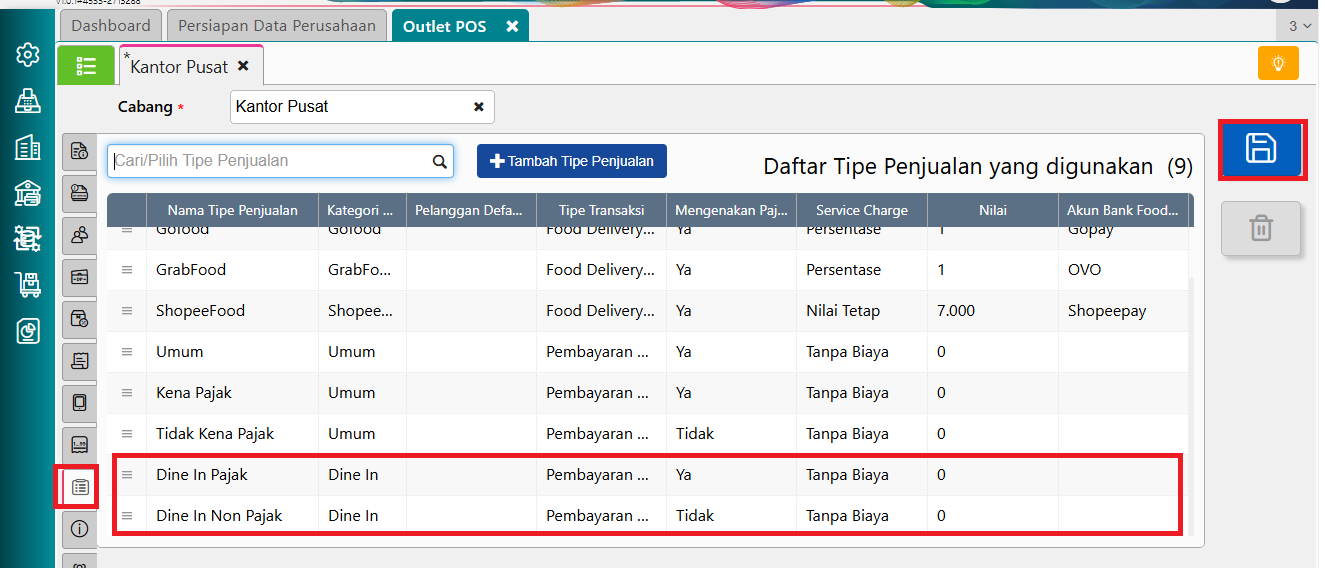Open the Cabang combo box
The image size is (1325, 568).
(x=362, y=107)
